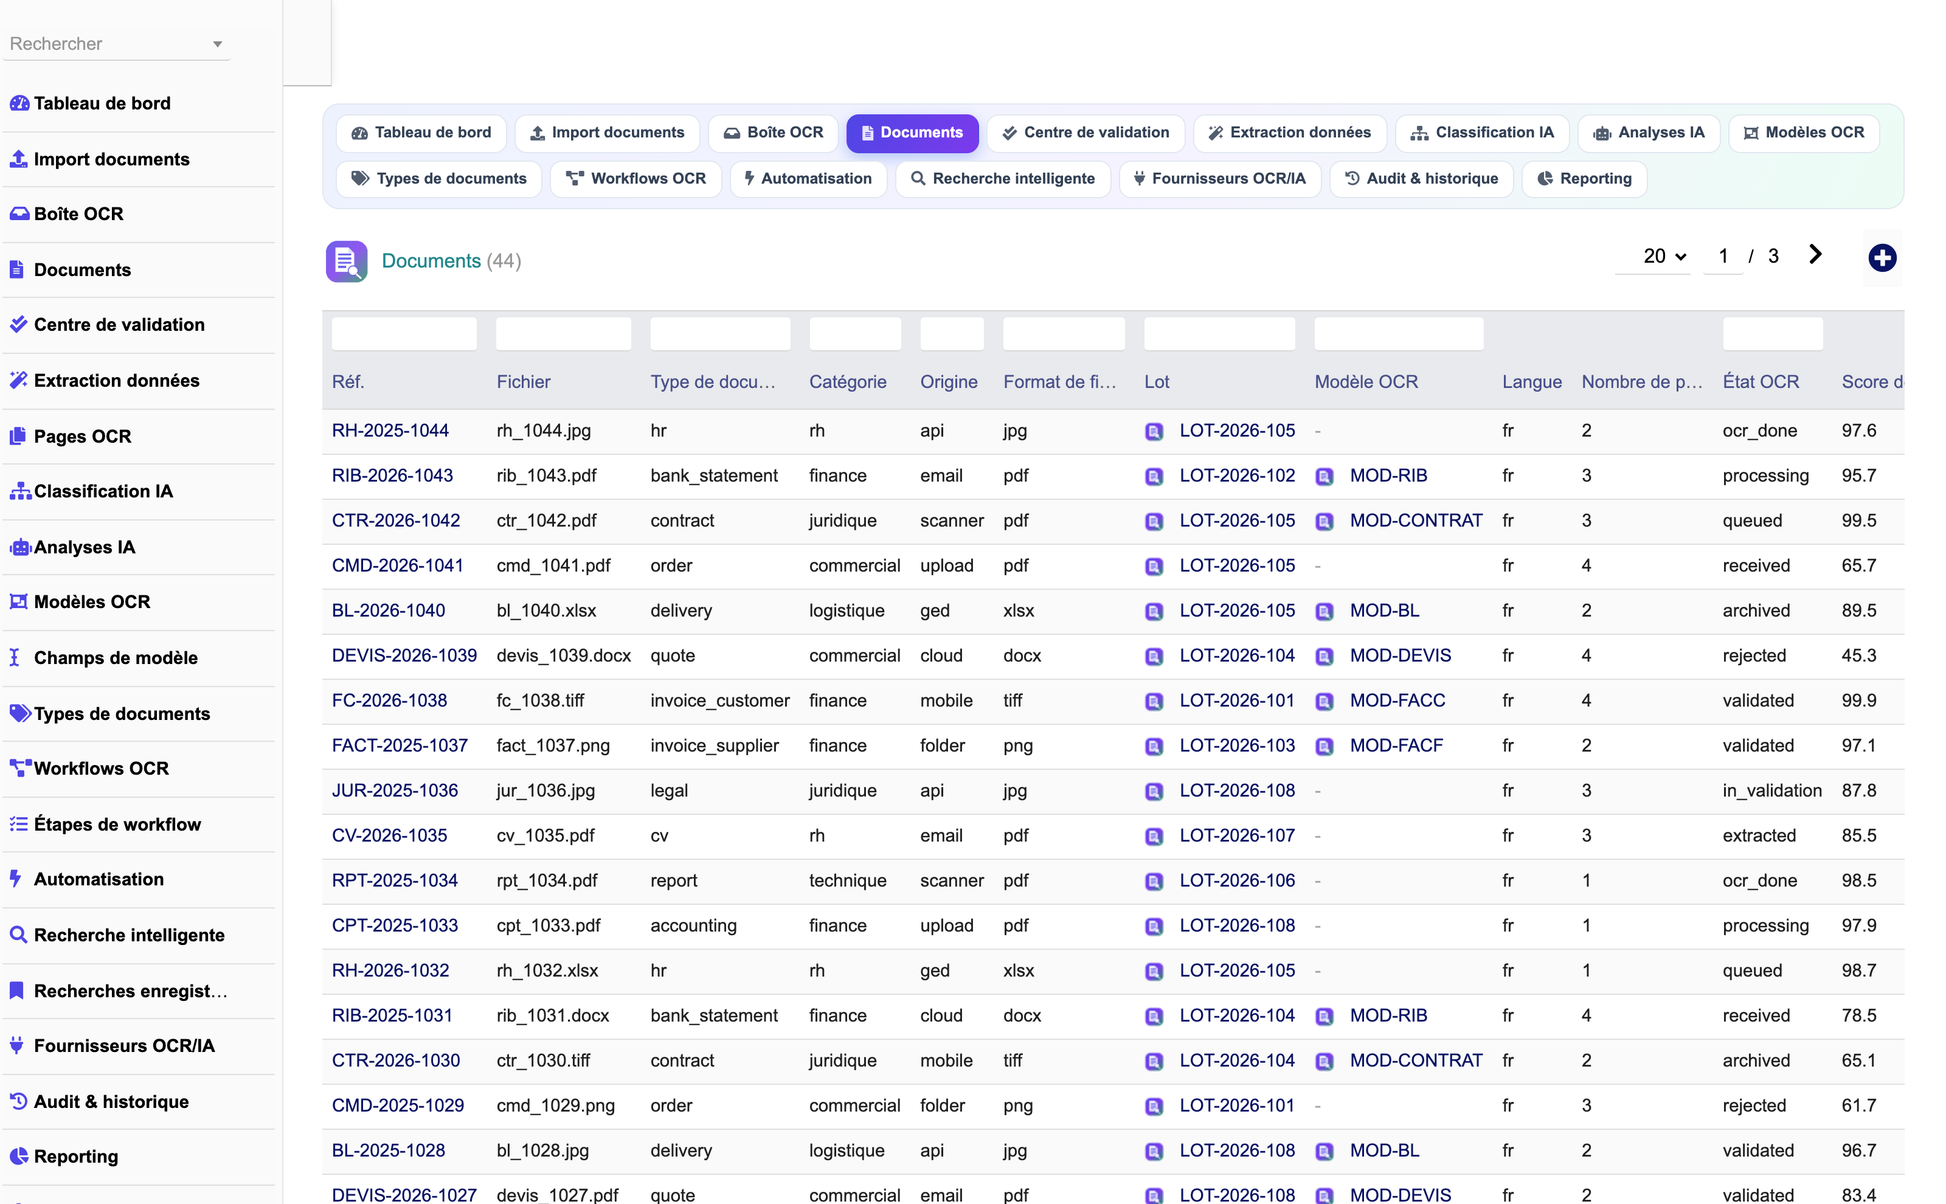Switch to Tableau de bord tab
Viewport: 1946px width, 1204px height.
[x=421, y=133]
